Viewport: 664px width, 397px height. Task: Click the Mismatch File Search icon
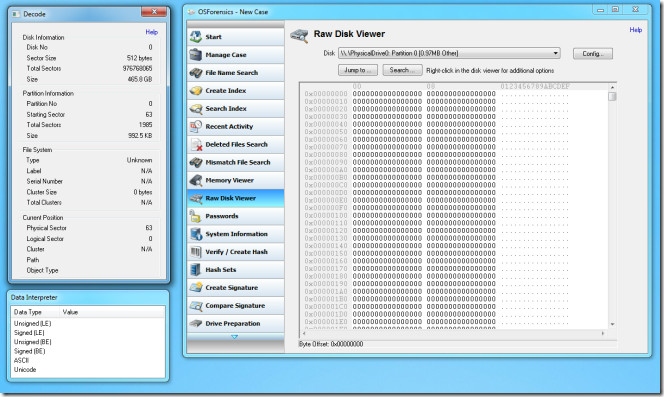pos(196,162)
